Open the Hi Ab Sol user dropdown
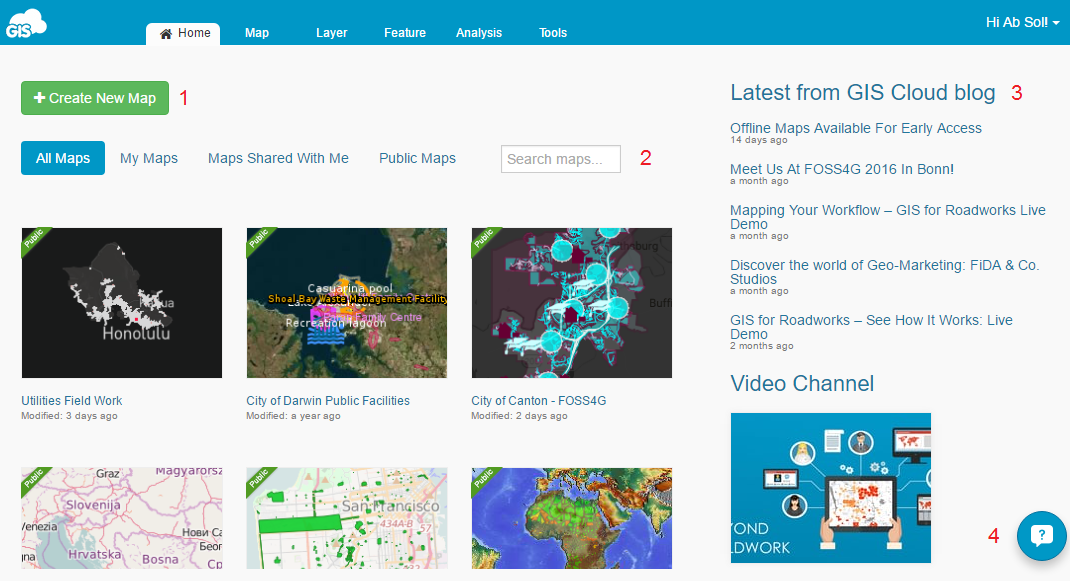Screen dimensions: 1070x581 pos(1022,22)
